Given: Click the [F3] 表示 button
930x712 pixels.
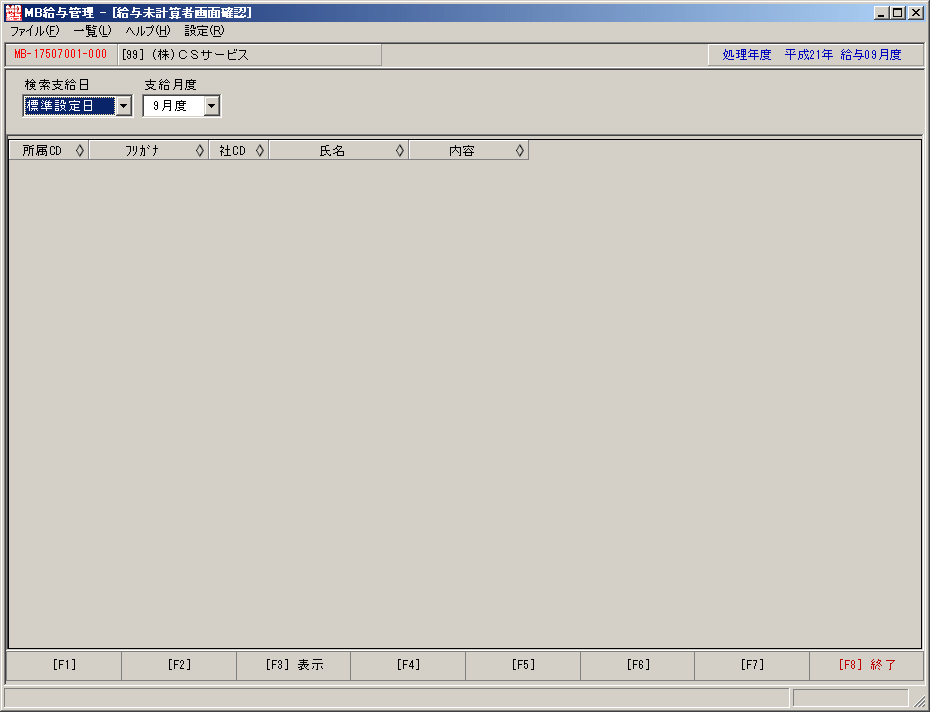Looking at the screenshot, I should pos(294,665).
